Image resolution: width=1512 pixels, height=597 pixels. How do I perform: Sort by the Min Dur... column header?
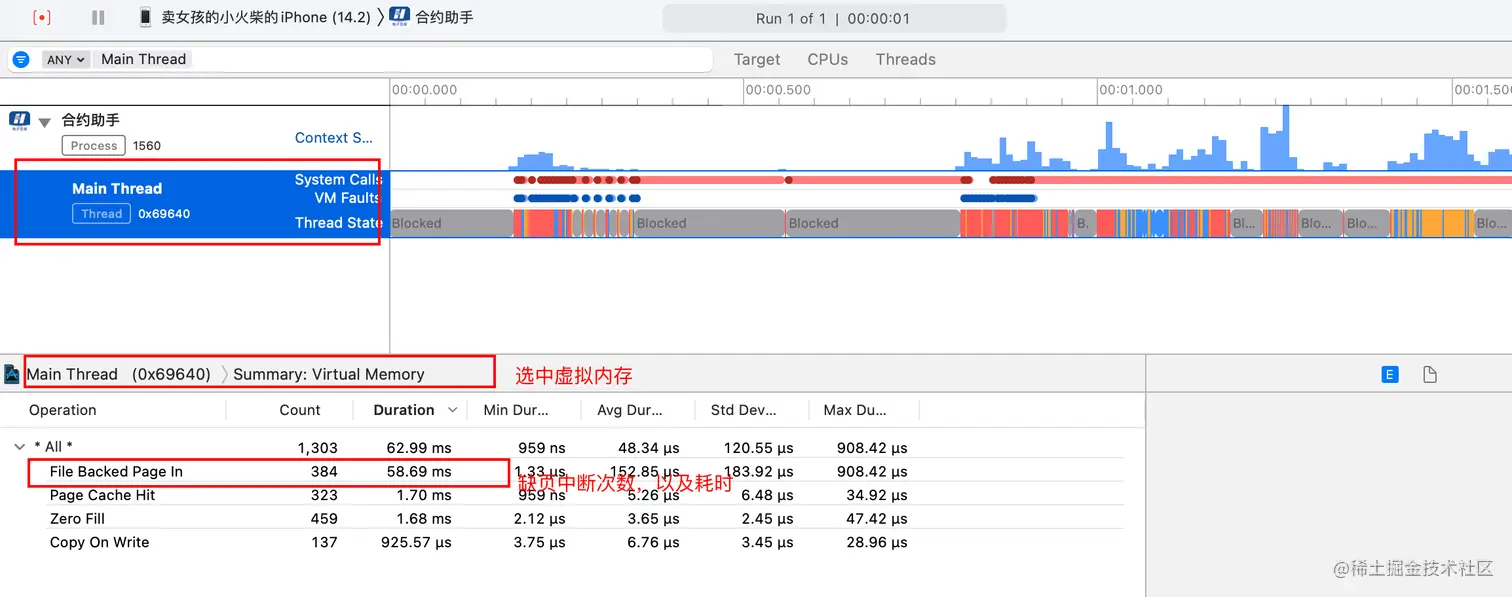click(x=516, y=410)
